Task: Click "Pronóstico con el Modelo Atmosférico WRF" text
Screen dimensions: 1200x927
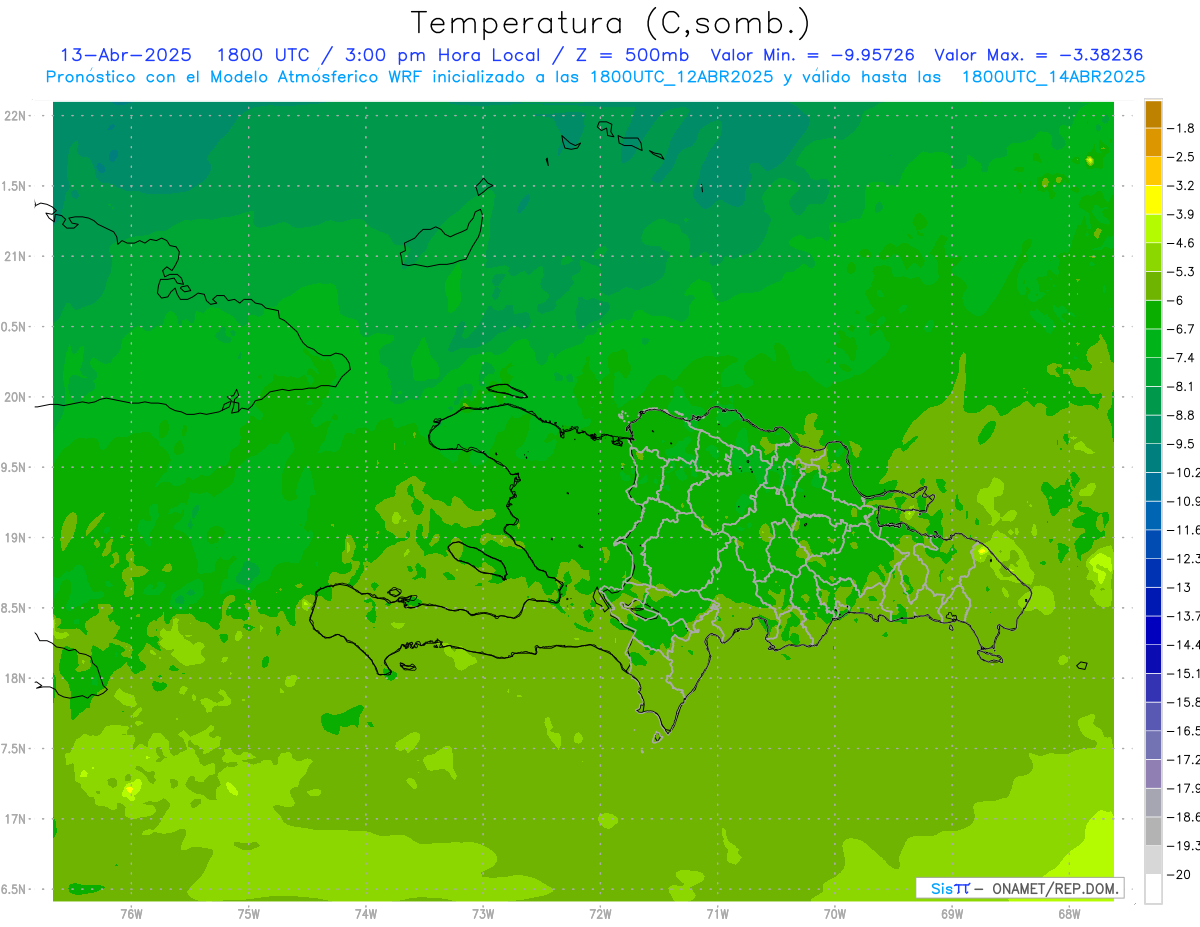Action: 236,77
